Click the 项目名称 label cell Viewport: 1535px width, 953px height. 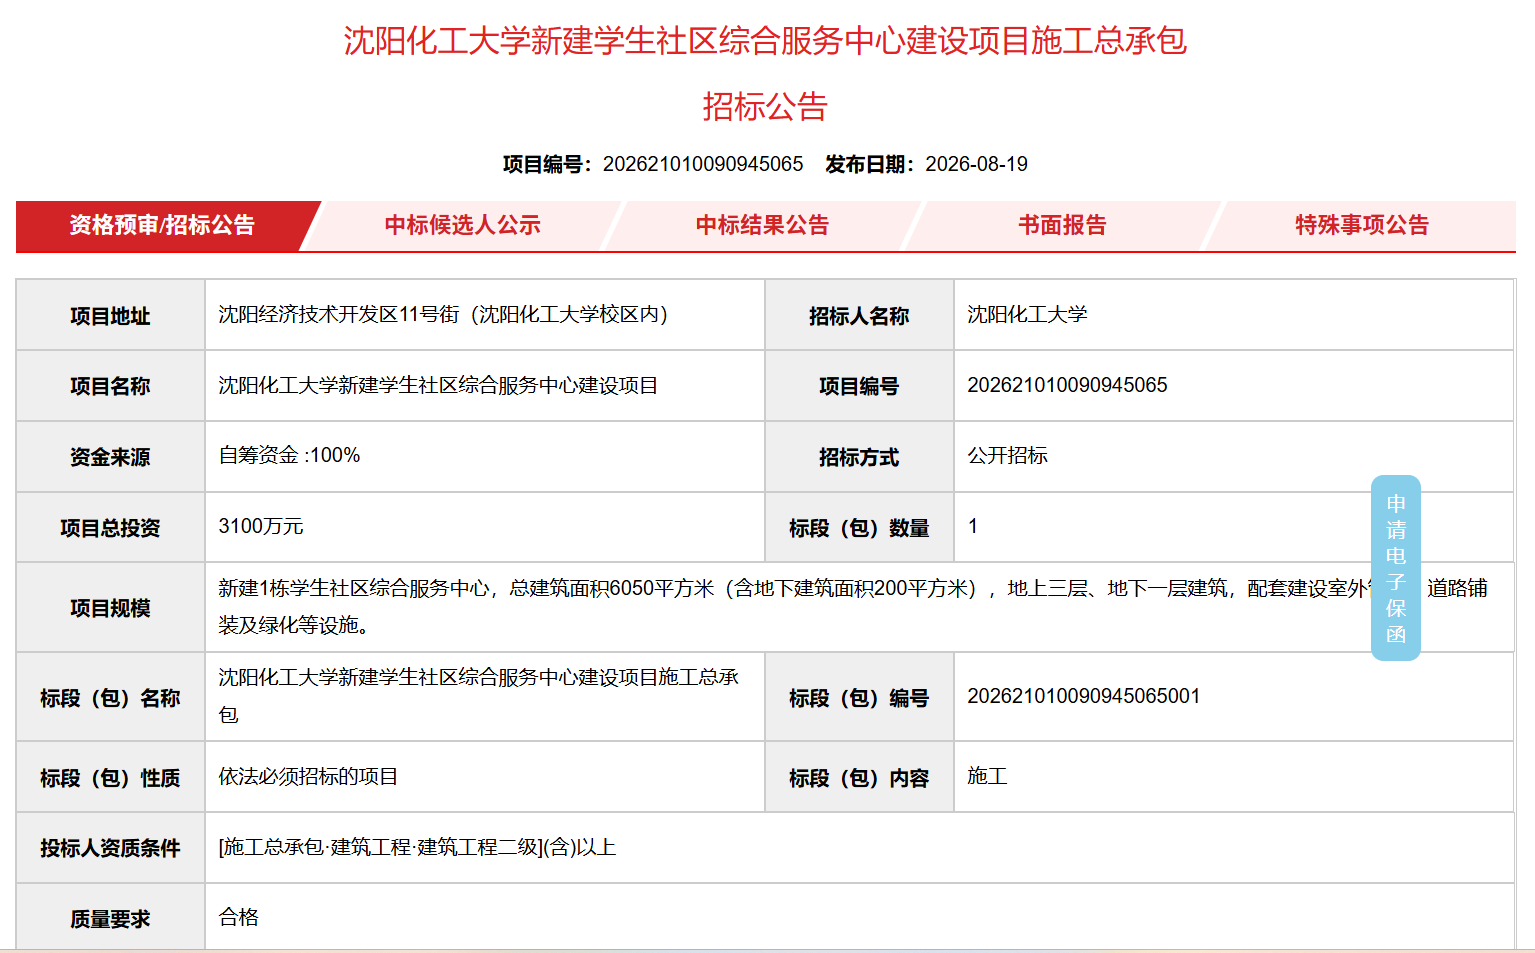(x=110, y=386)
